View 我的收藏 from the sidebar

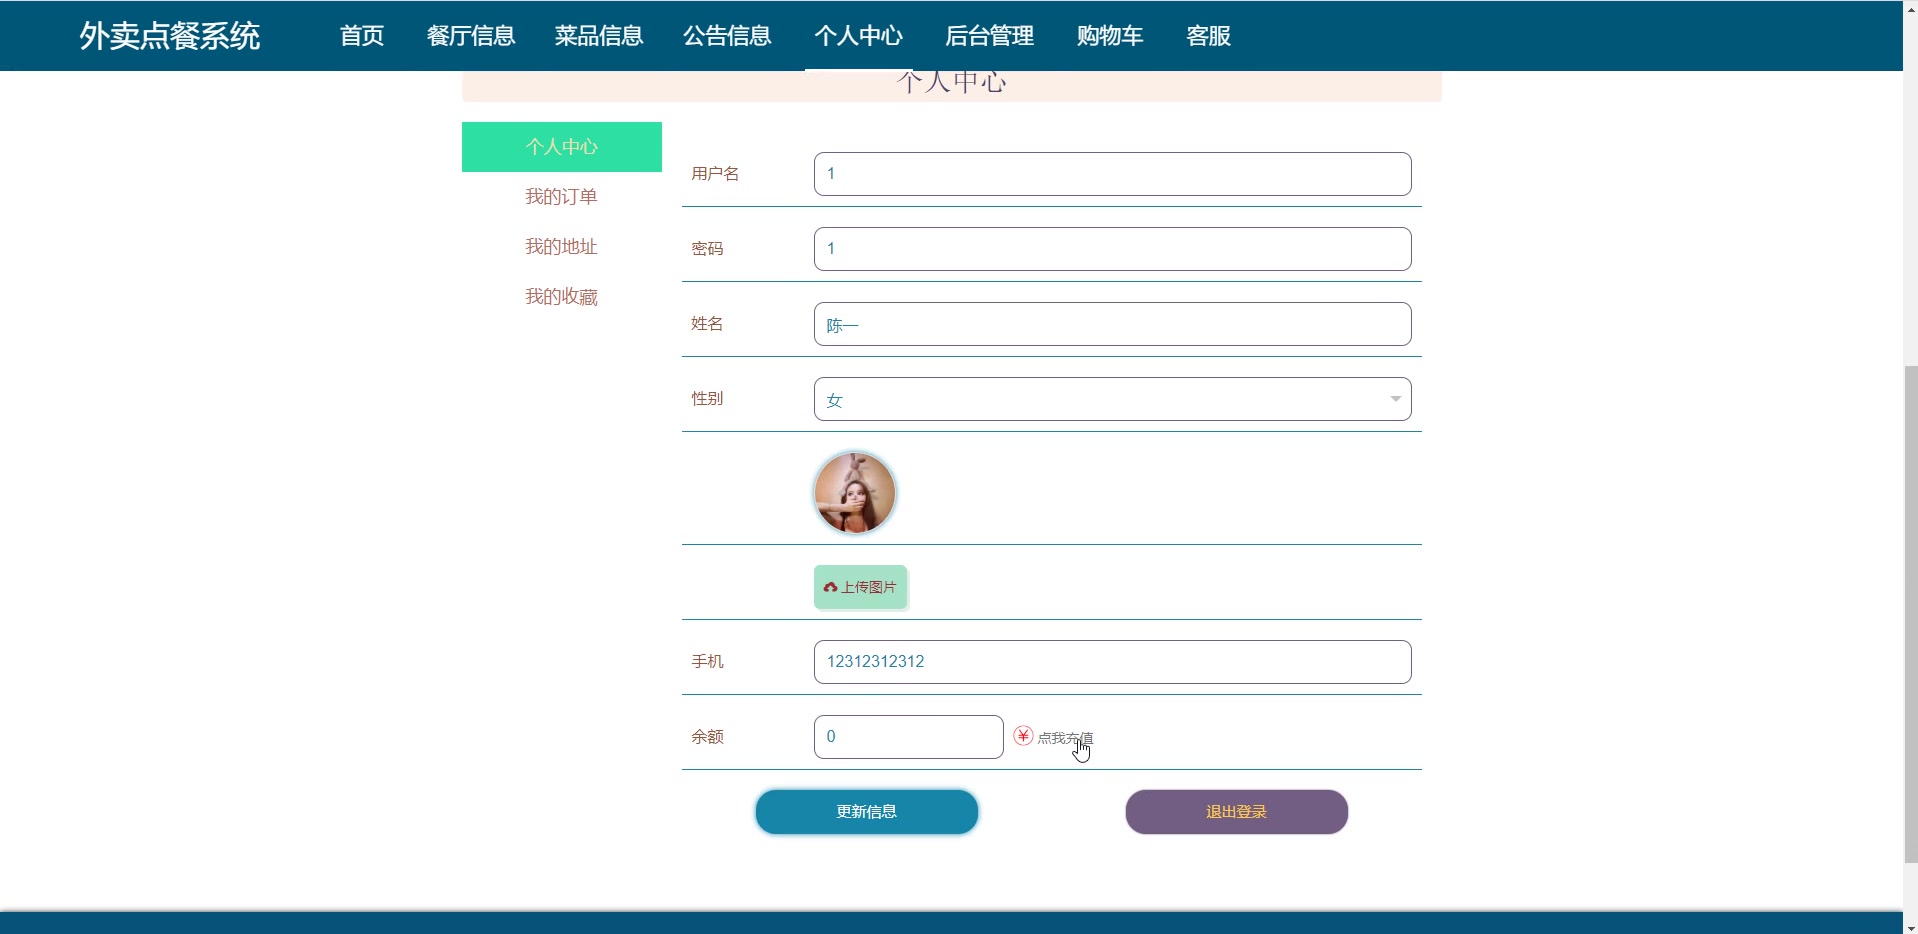[x=561, y=296]
